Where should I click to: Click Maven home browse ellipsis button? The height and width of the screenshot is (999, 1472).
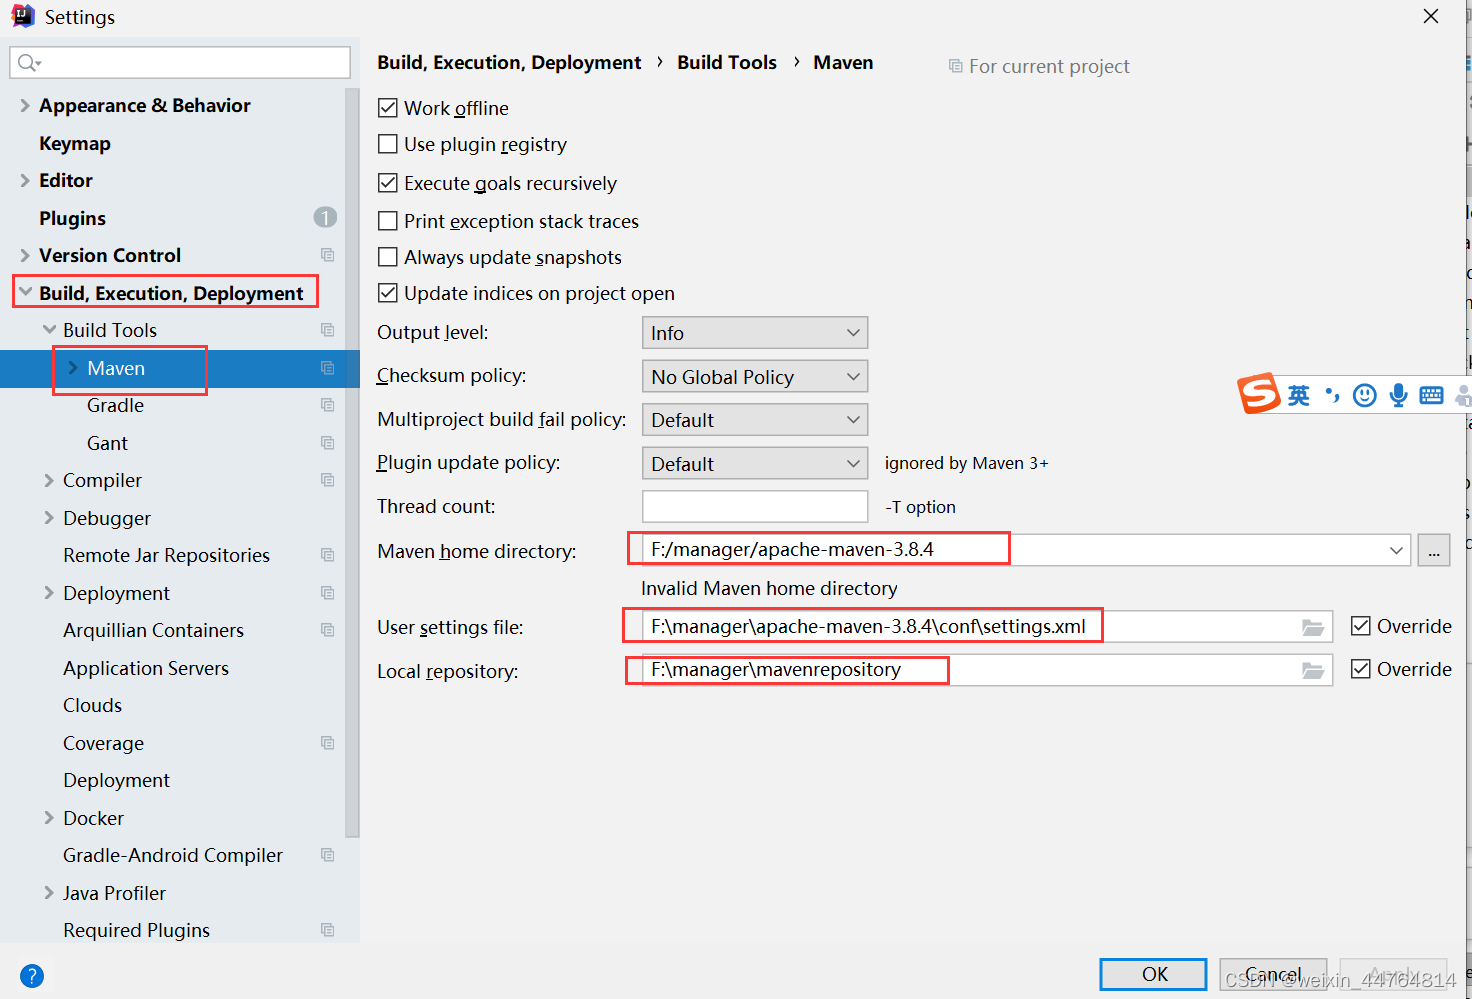pyautogui.click(x=1434, y=551)
